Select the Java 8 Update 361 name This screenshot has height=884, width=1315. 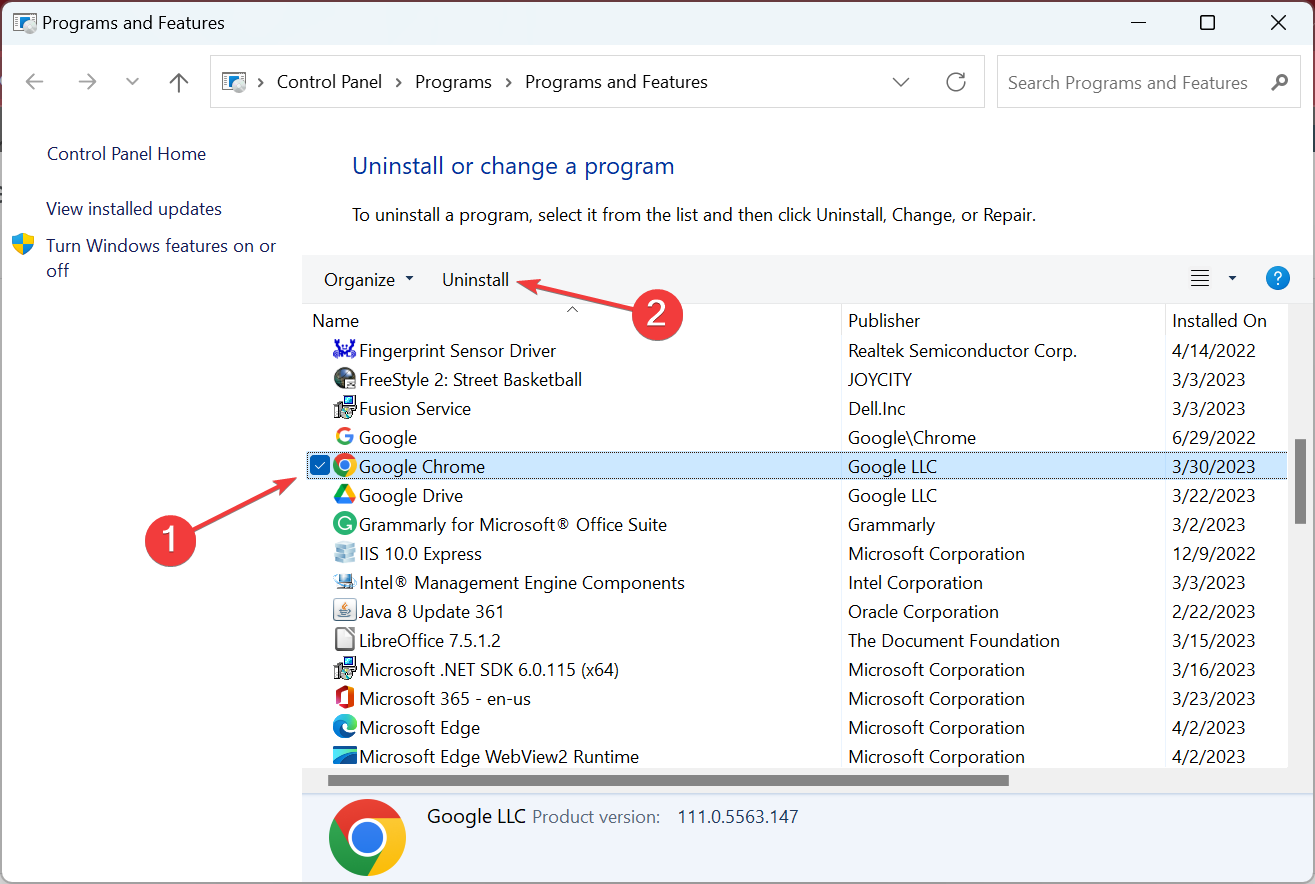pyautogui.click(x=432, y=611)
